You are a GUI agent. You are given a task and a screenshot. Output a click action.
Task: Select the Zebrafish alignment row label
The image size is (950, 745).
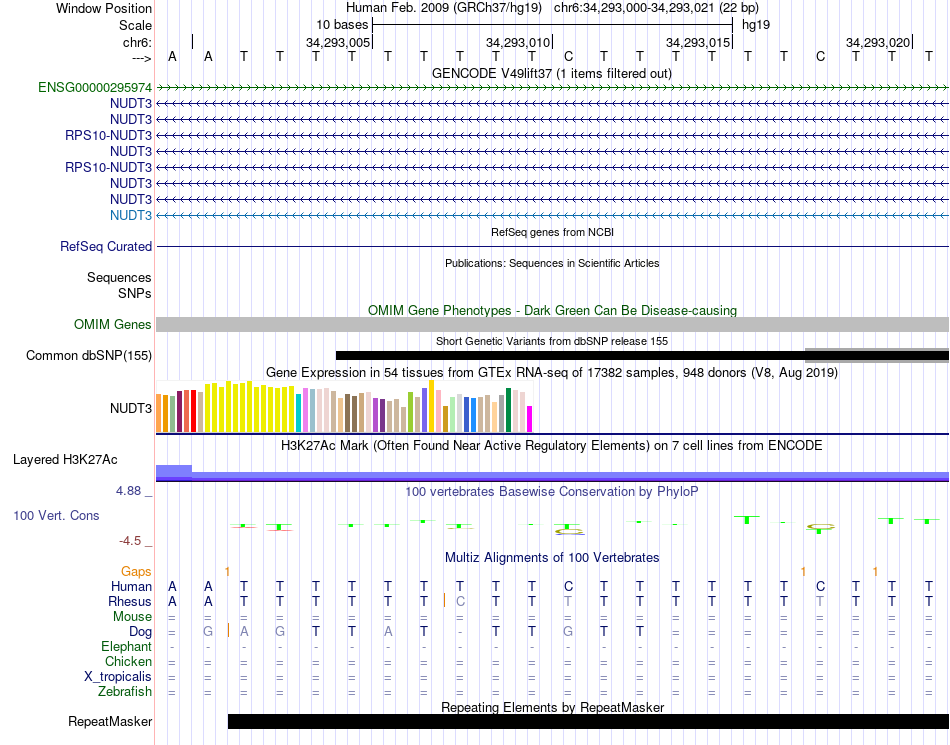point(125,691)
